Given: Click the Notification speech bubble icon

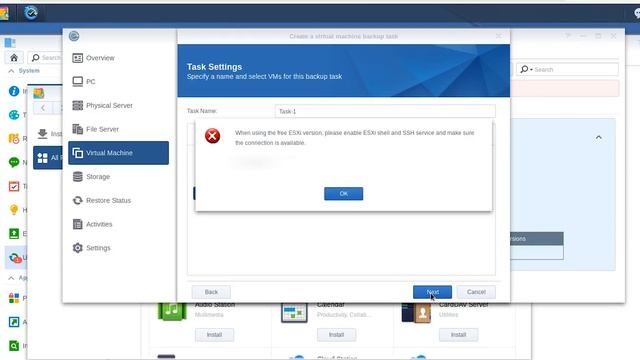Looking at the screenshot, I should point(14,162).
